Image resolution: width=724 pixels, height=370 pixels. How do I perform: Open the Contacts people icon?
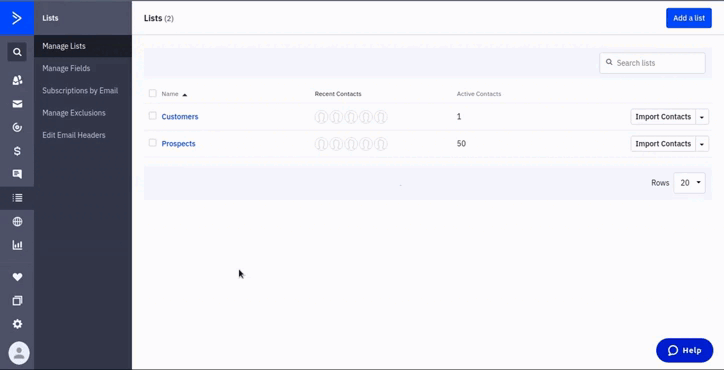17,80
